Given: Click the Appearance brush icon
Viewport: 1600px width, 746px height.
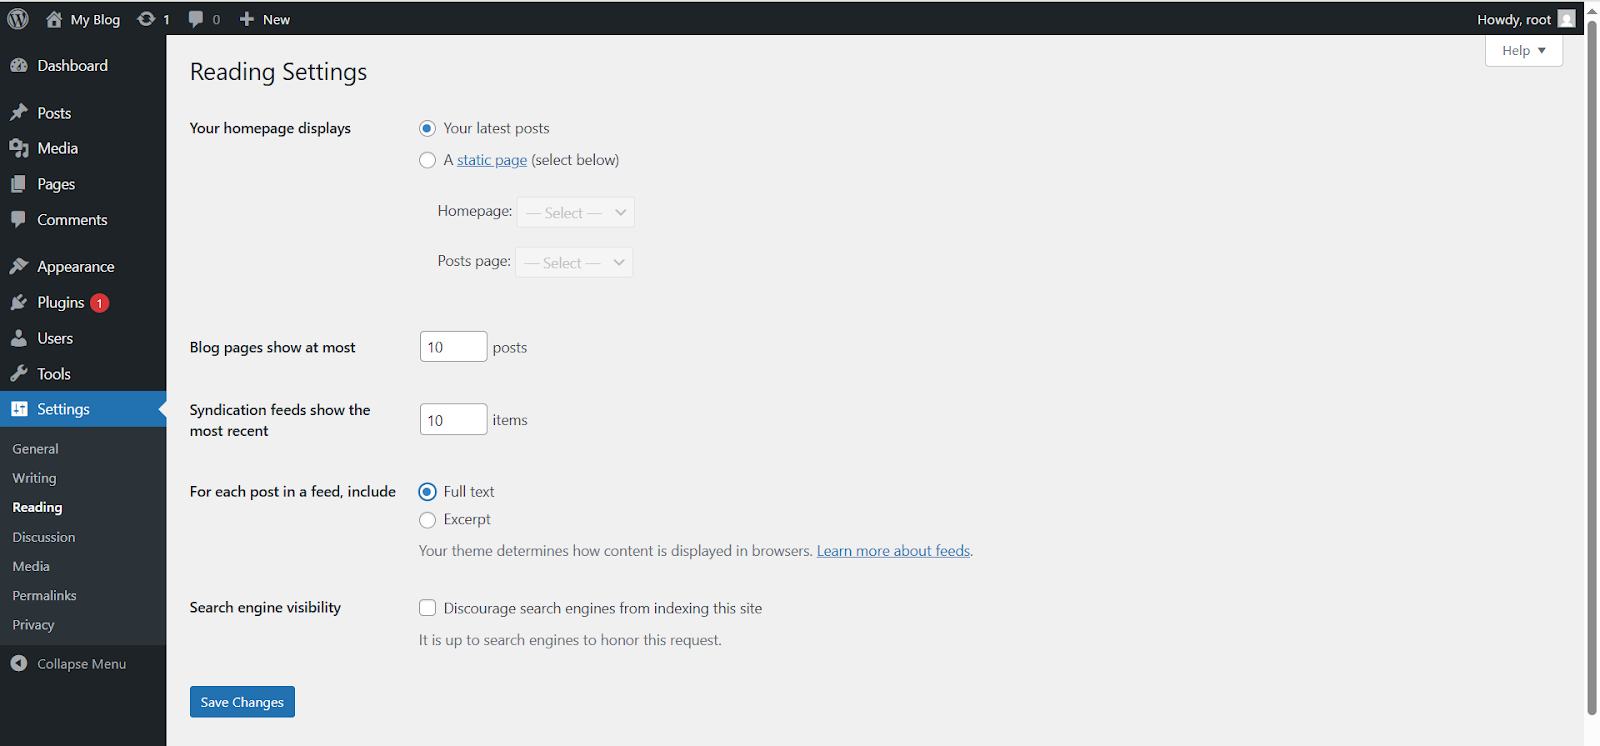Looking at the screenshot, I should click(x=19, y=266).
